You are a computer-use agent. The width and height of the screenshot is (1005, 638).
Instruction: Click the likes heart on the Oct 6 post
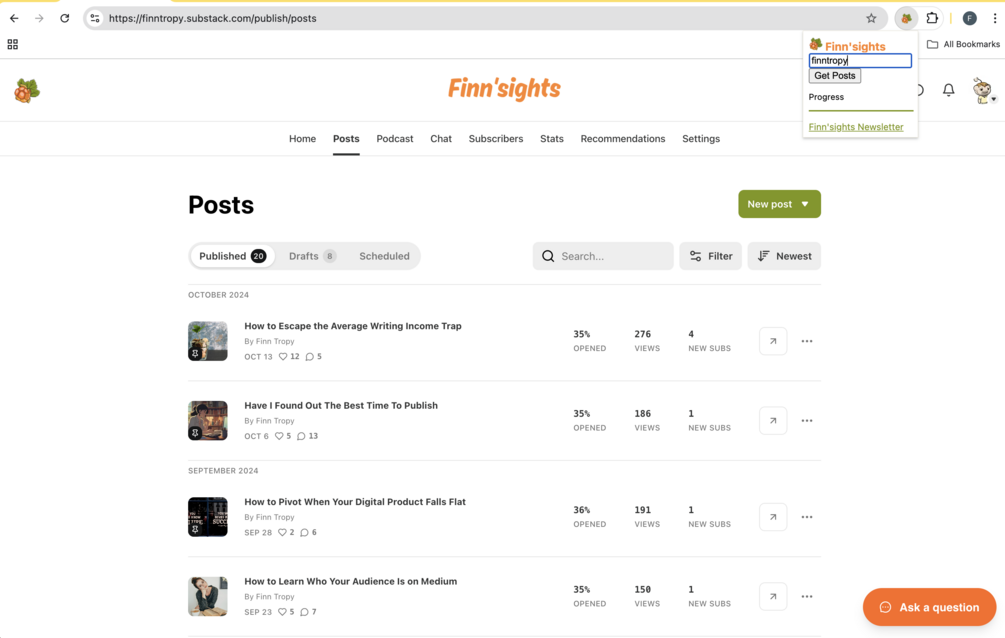(279, 436)
